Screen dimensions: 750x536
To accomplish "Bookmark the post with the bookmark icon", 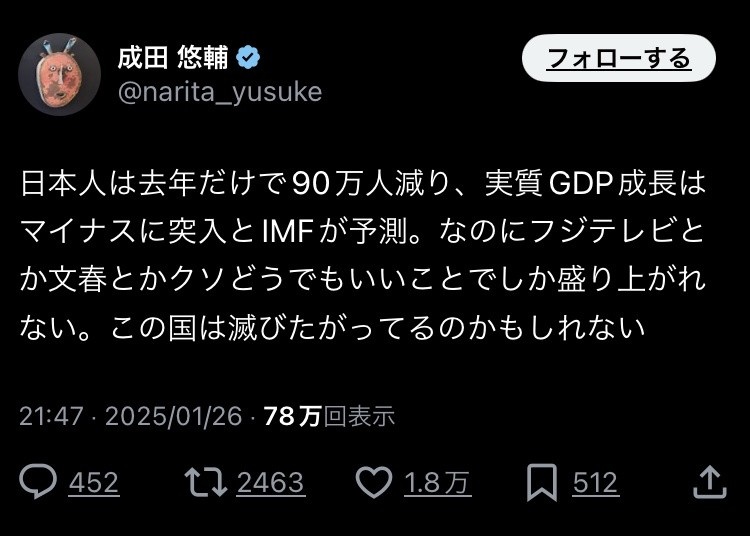I will point(541,483).
